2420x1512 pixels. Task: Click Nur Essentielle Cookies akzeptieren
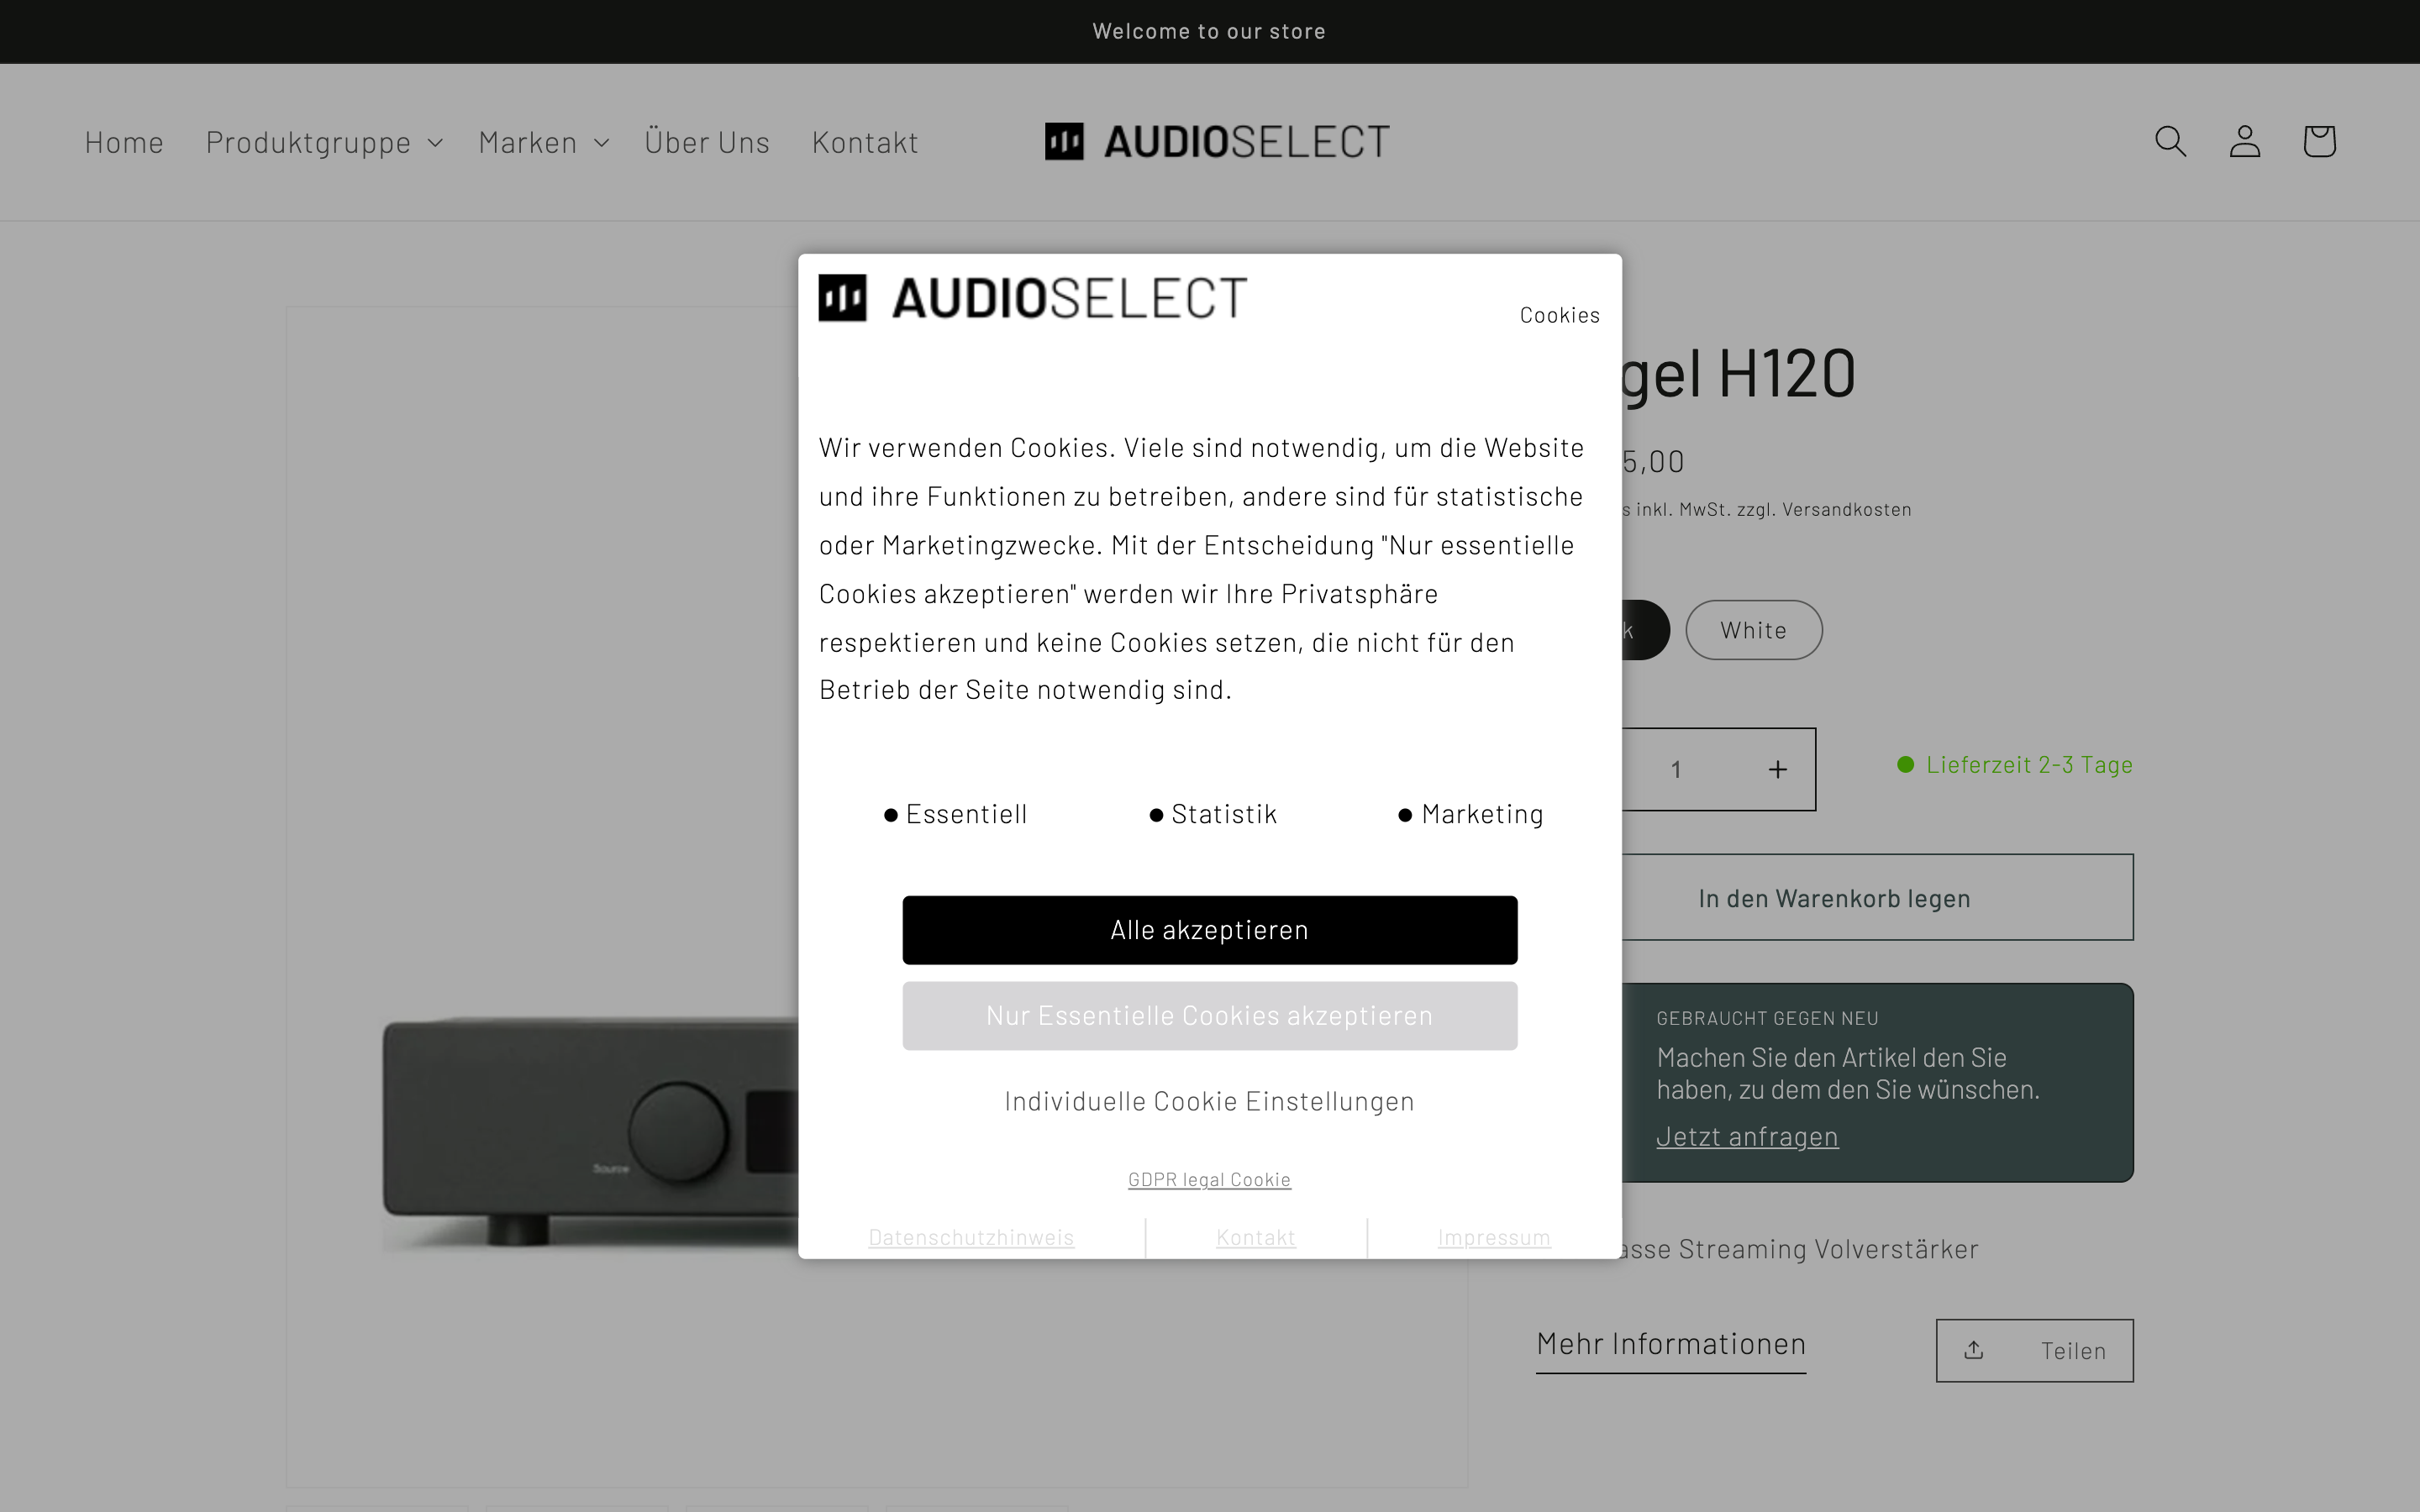pos(1210,1016)
